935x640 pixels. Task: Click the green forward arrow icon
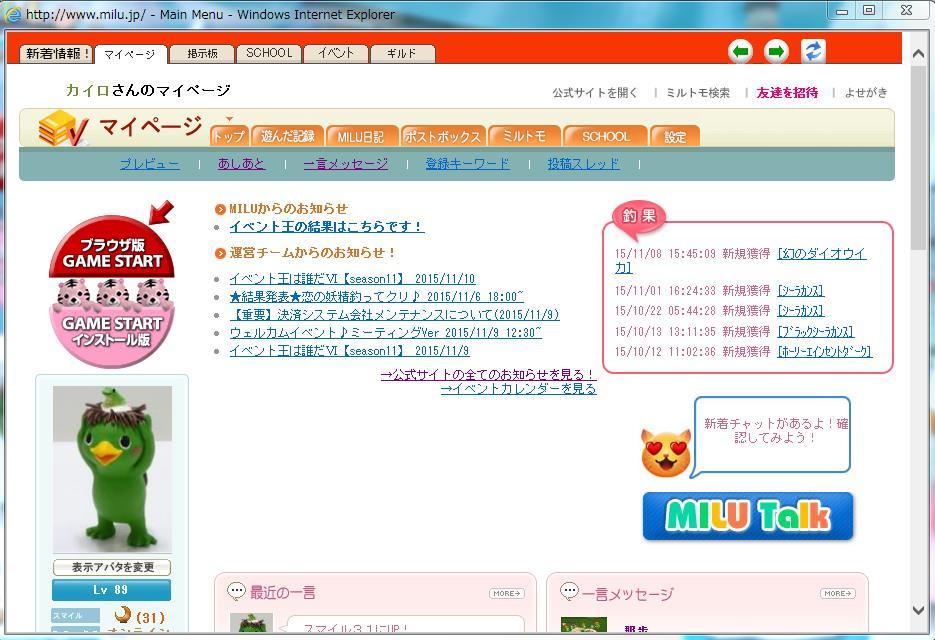[776, 52]
